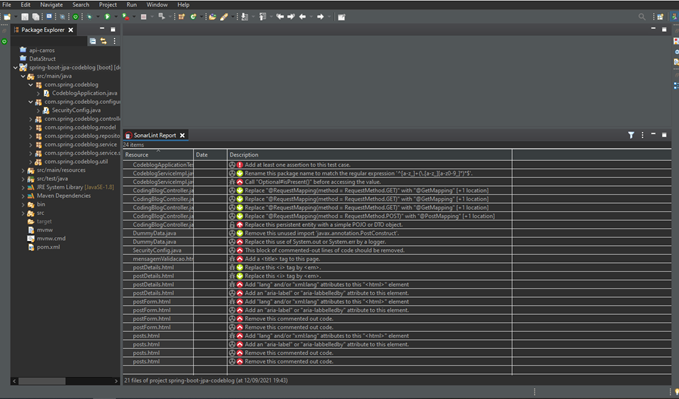Click the New Java Class icon
Image resolution: width=679 pixels, height=399 pixels.
(193, 17)
